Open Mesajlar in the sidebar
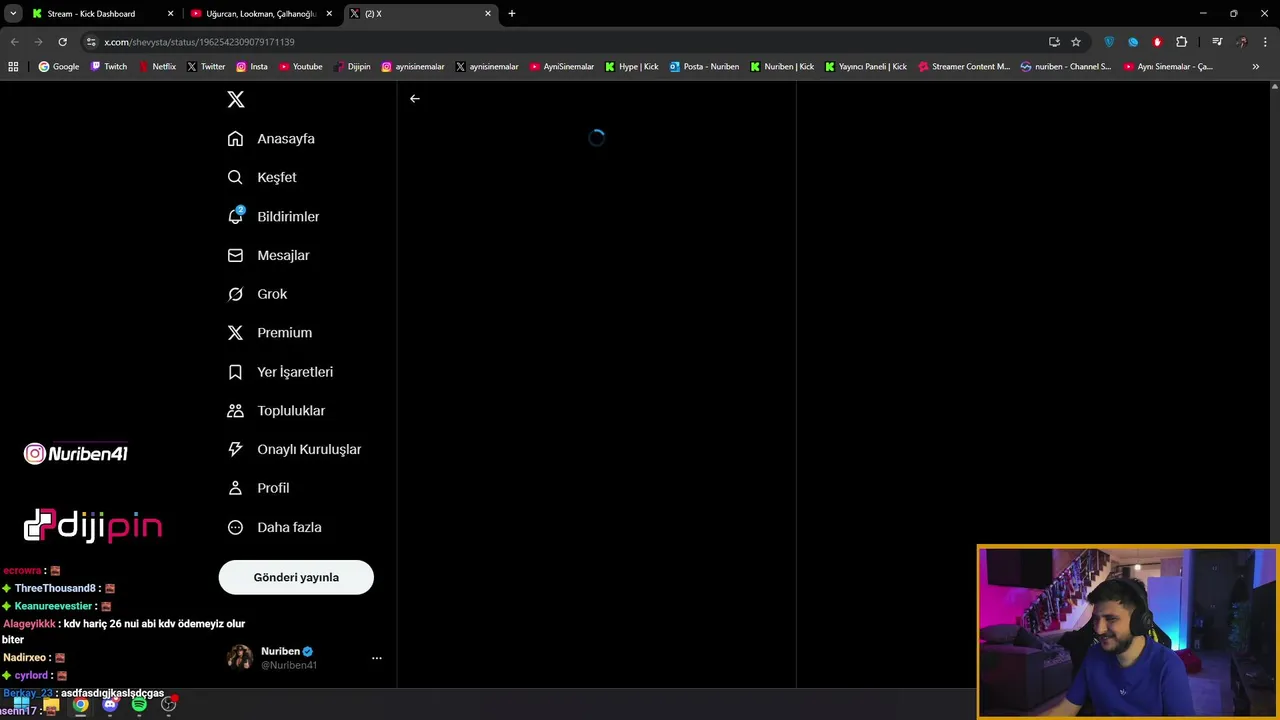The height and width of the screenshot is (720, 1280). (x=268, y=255)
